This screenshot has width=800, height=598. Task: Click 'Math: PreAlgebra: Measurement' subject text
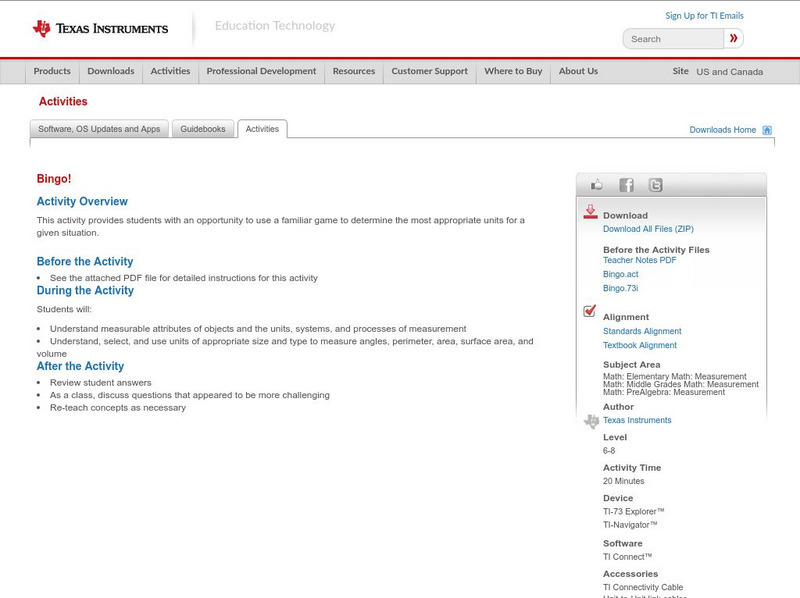(664, 392)
